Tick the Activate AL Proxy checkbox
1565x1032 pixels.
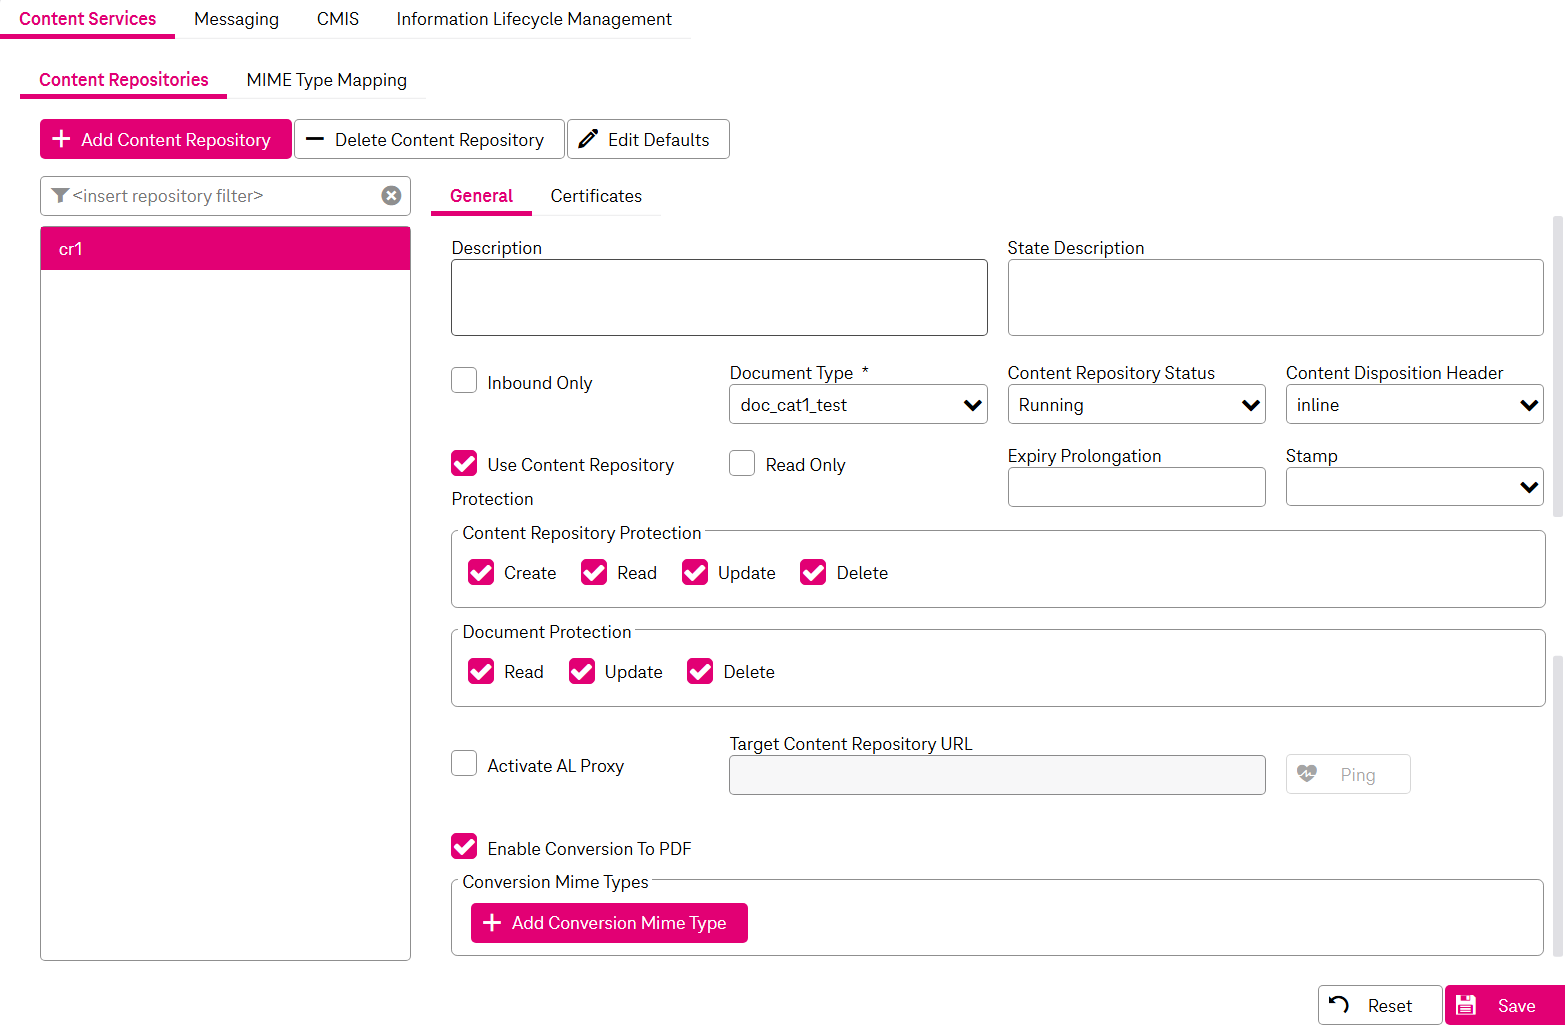(x=464, y=764)
